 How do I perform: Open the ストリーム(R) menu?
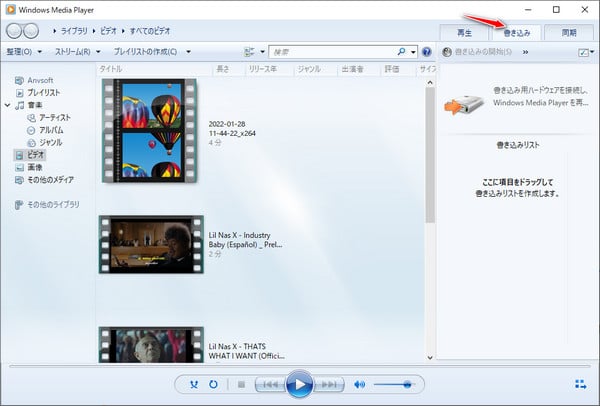pyautogui.click(x=77, y=52)
